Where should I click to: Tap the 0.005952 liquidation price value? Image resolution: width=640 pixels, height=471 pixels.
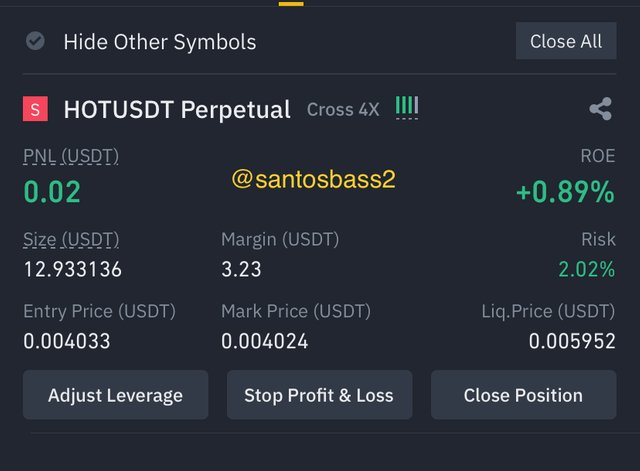pos(572,341)
